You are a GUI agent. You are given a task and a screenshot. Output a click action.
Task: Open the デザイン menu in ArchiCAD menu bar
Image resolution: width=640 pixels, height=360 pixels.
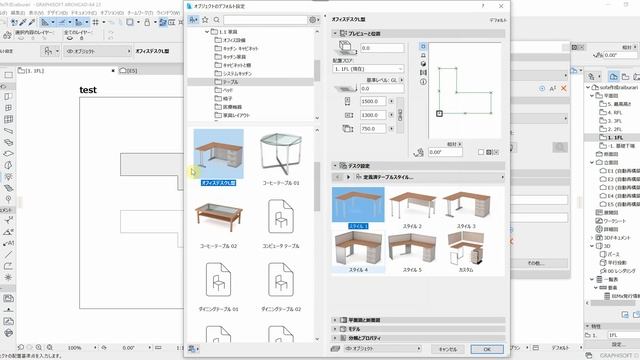point(57,13)
